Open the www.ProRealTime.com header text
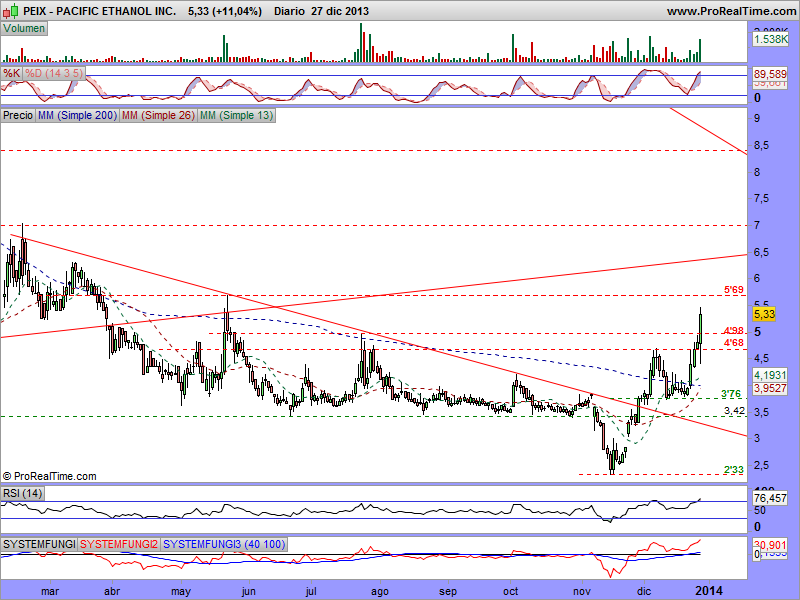The image size is (800, 600). 731,11
